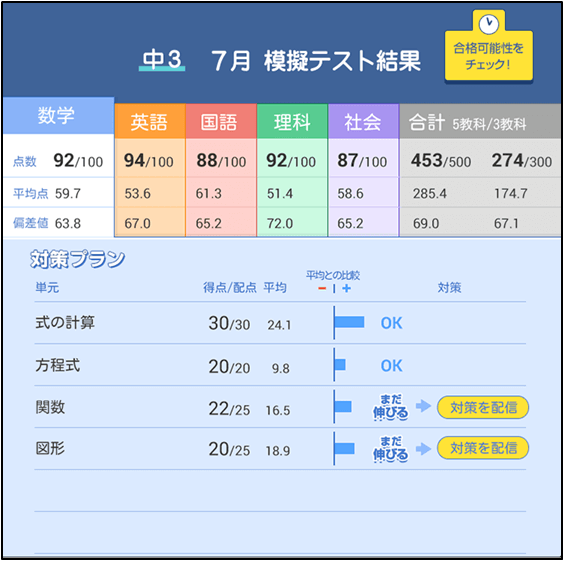This screenshot has height=561, width=564.
Task: Click the まだ伸びる badge for 関数
Action: tap(391, 407)
